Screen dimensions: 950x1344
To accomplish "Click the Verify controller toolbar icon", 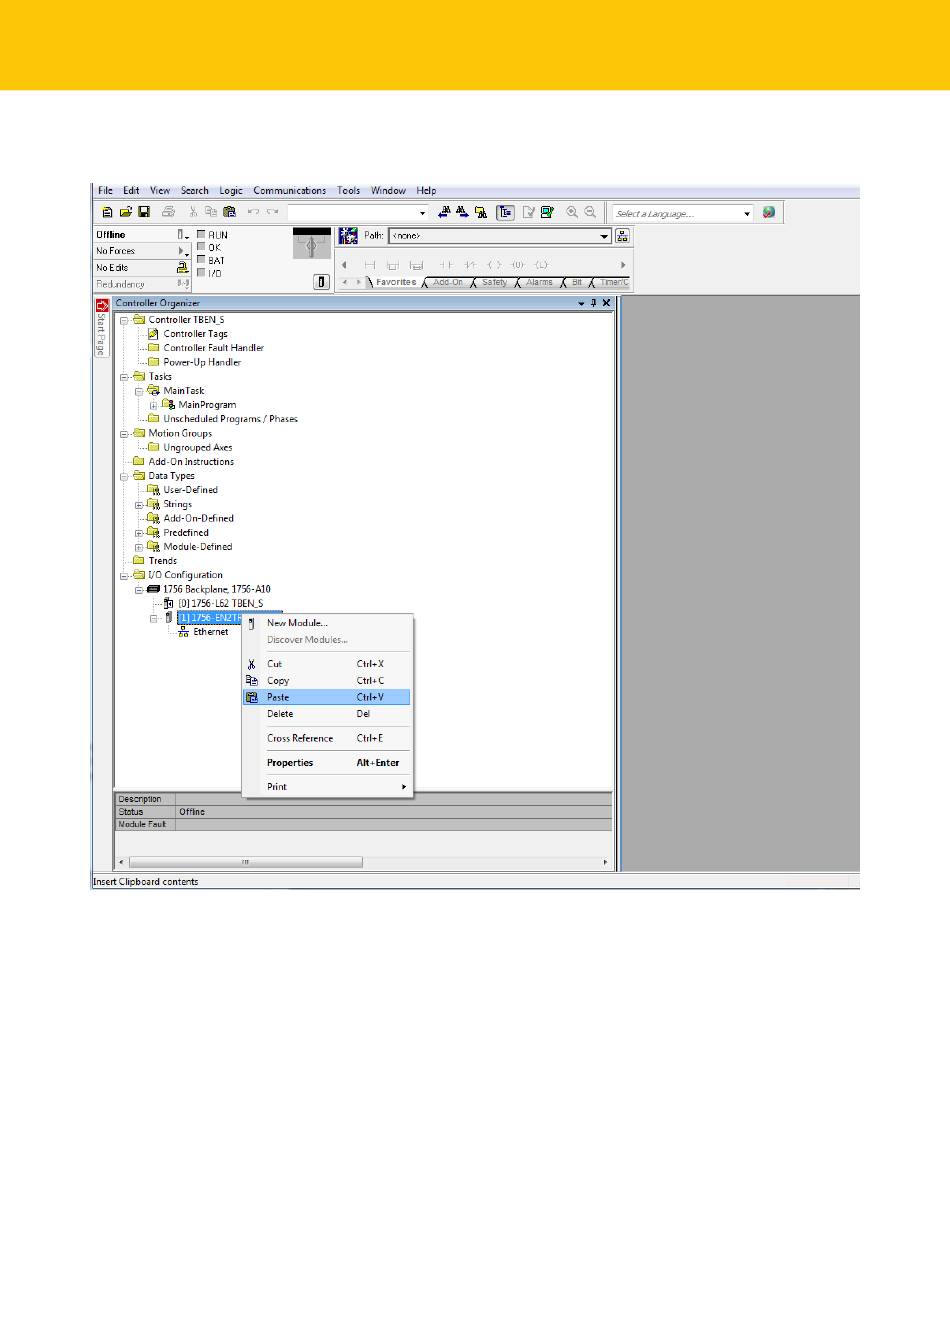I will [x=547, y=212].
